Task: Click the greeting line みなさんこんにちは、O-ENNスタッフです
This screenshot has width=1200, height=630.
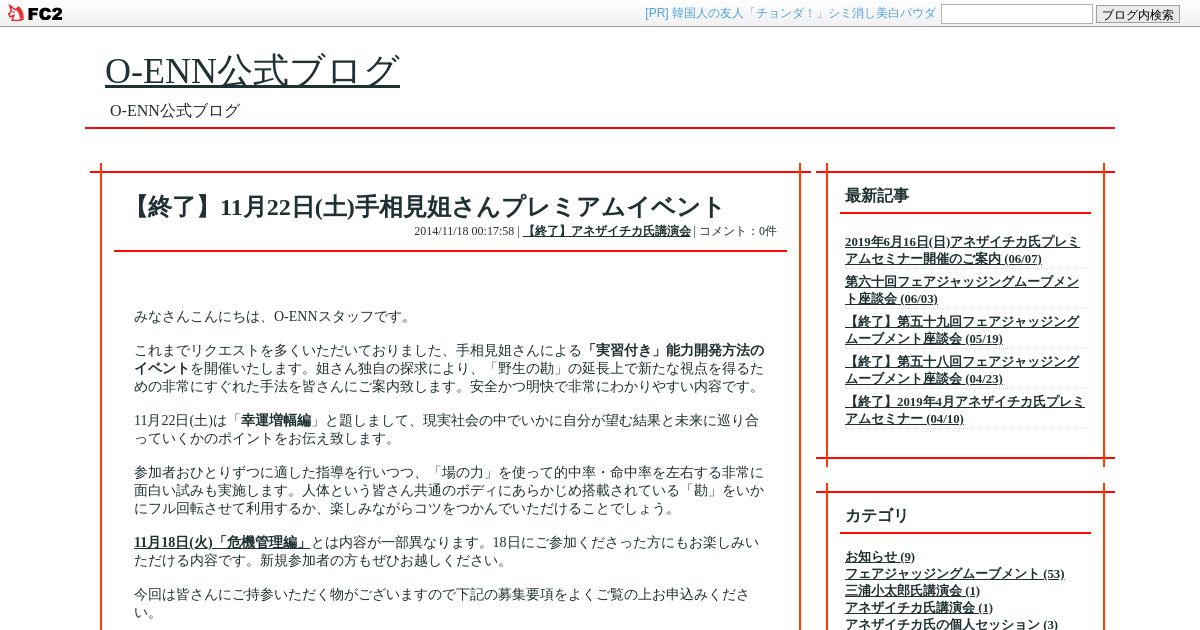Action: tap(274, 317)
